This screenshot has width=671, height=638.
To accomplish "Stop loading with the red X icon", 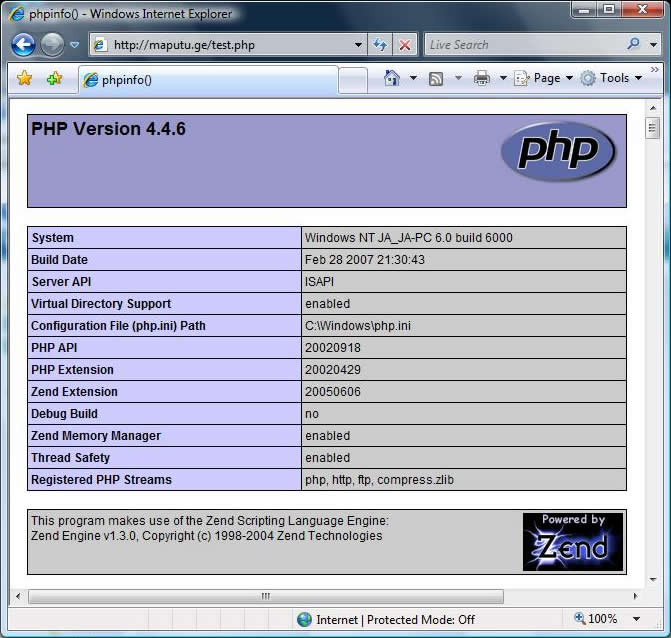I will tap(404, 45).
